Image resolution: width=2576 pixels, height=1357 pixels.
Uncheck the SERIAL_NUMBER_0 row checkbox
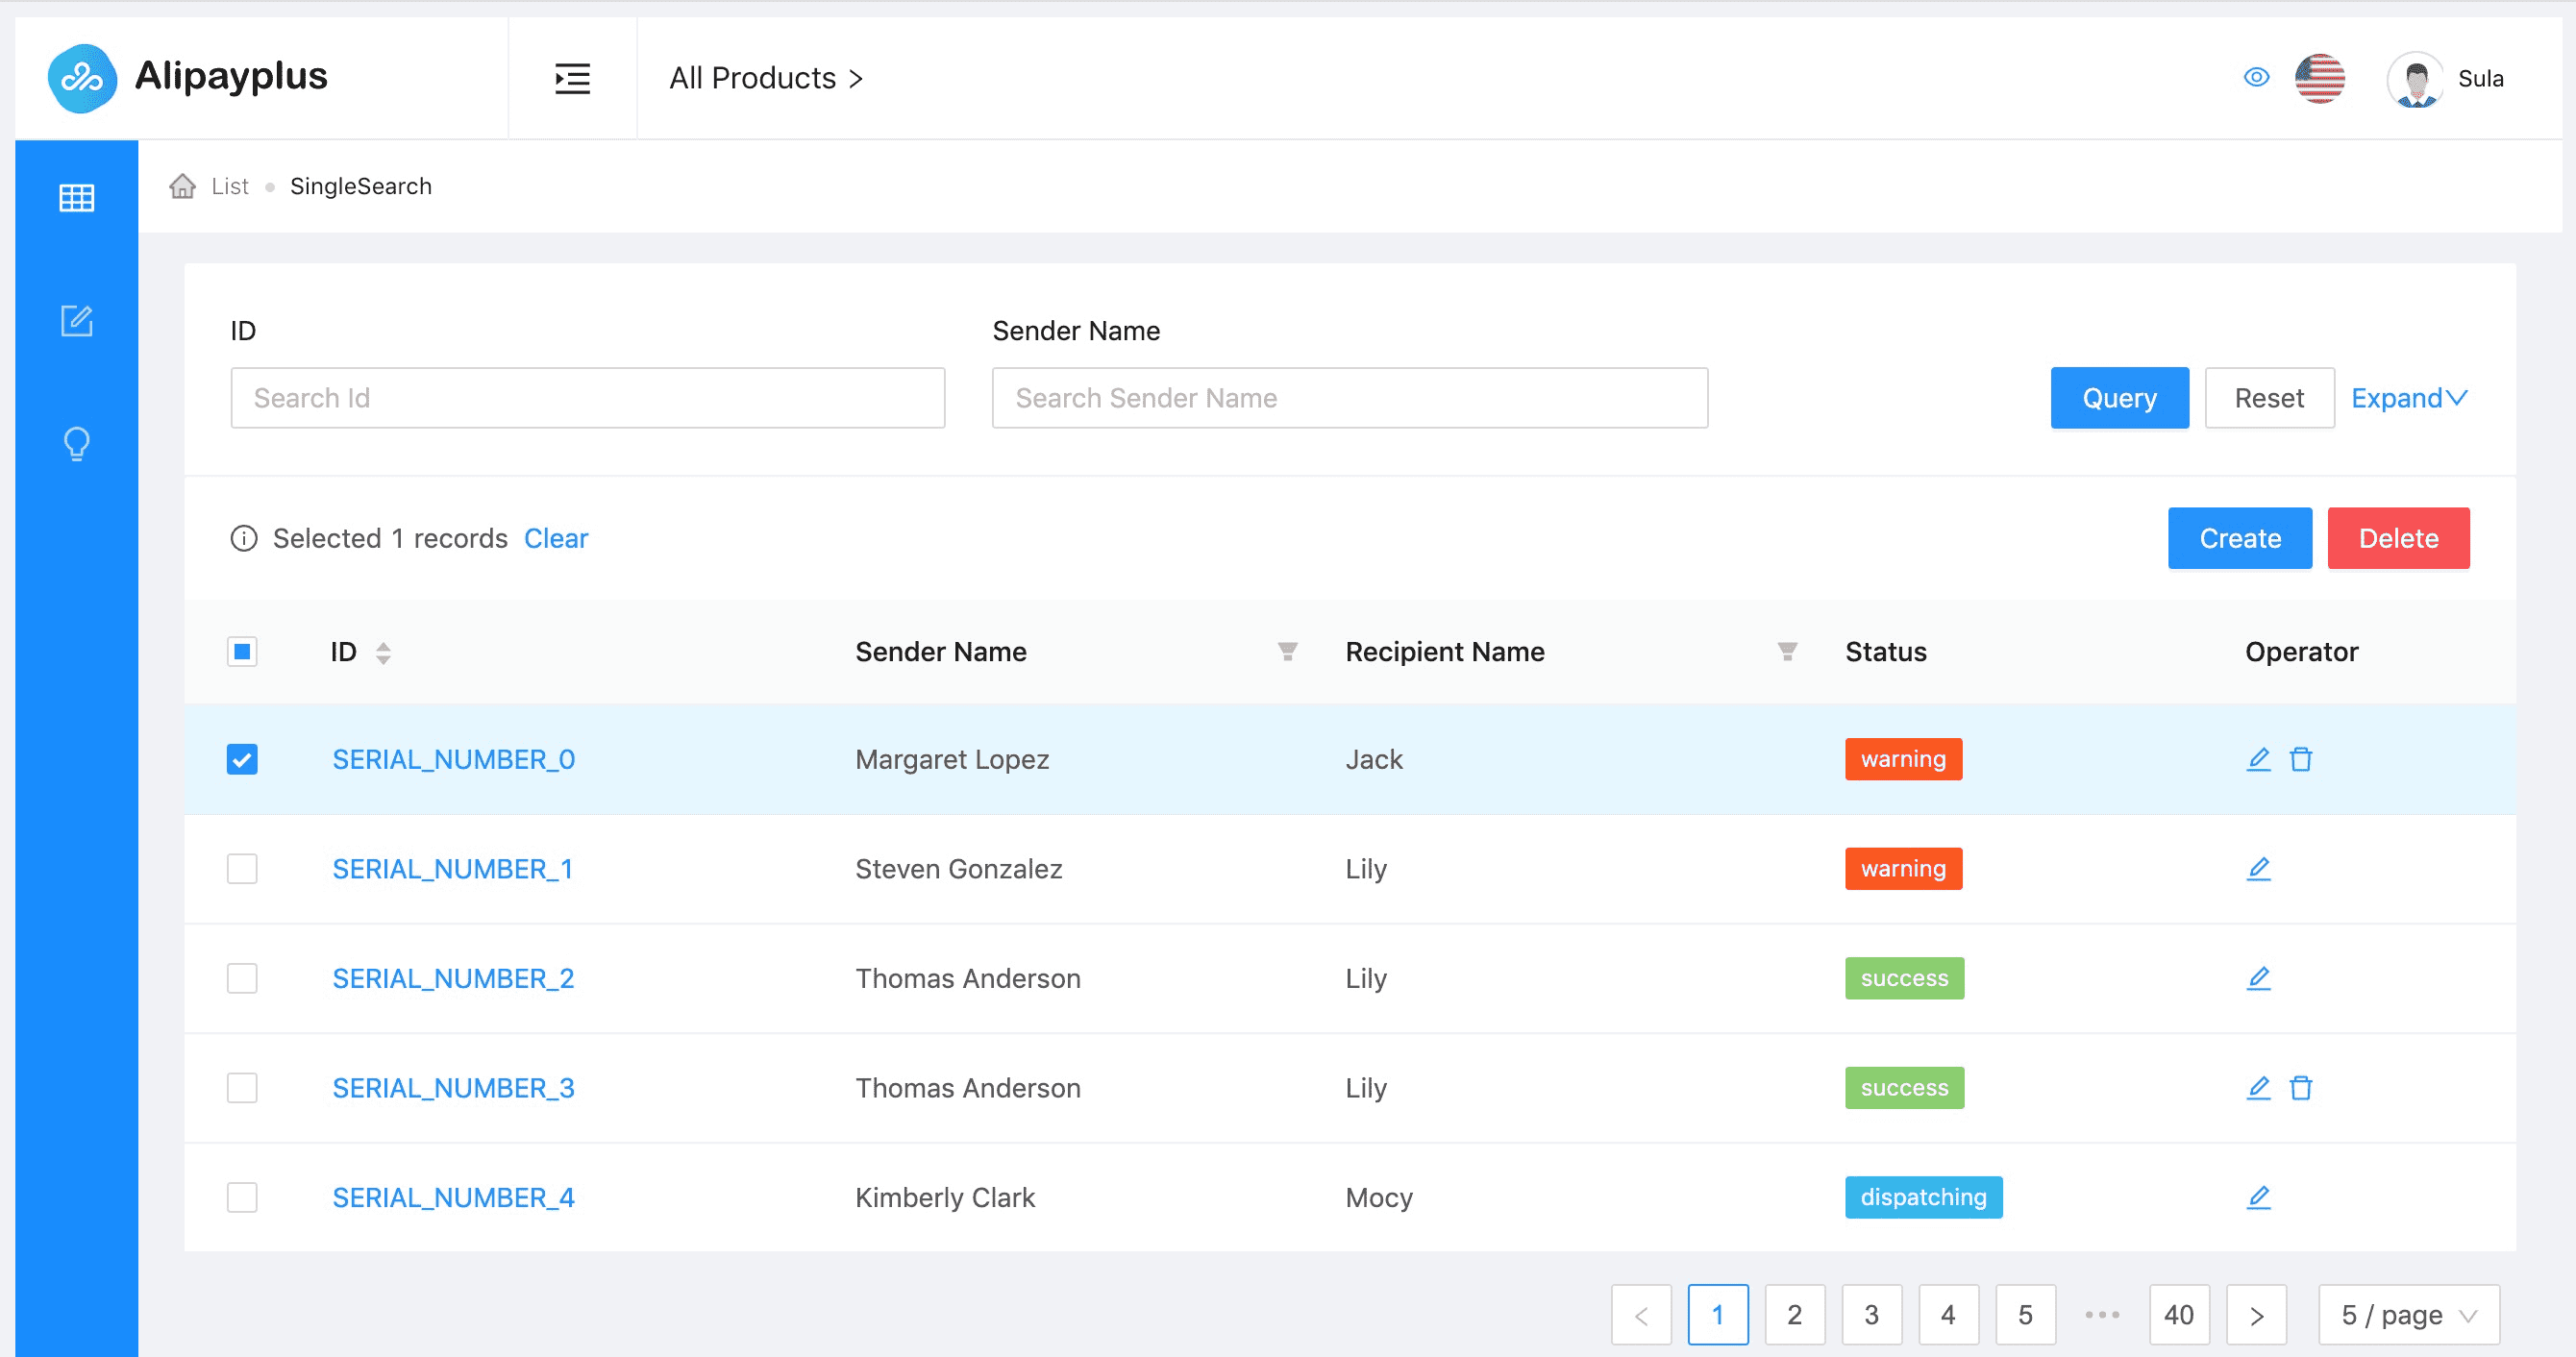coord(242,759)
